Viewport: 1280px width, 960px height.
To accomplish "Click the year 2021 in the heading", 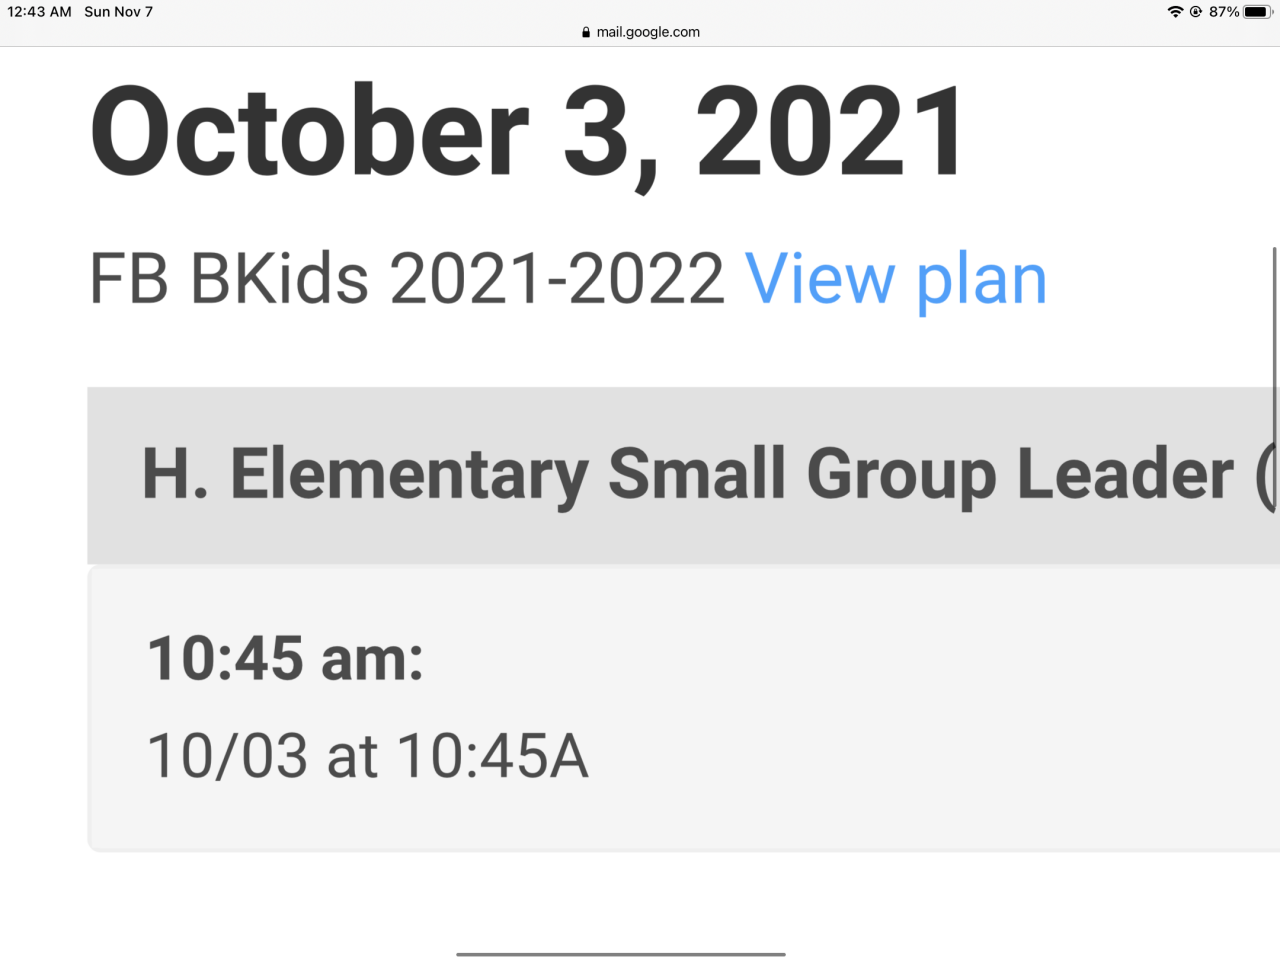I will (830, 133).
